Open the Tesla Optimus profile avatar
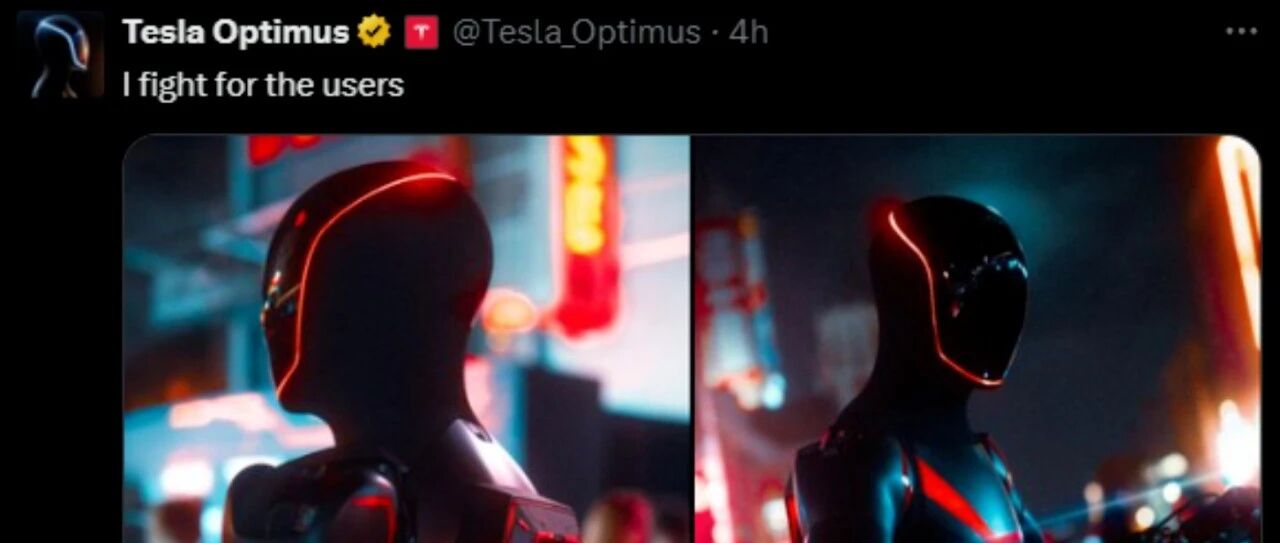The image size is (1280, 543). coord(61,54)
